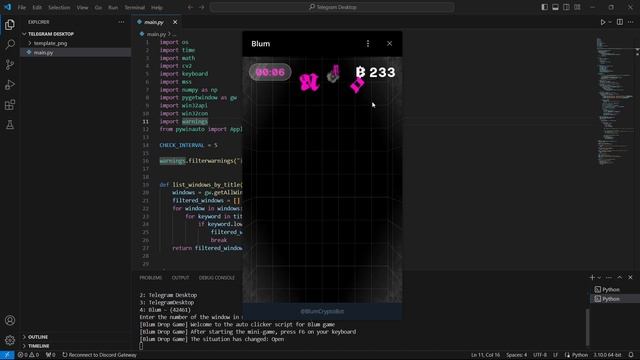640x360 pixels.
Task: Run the Python file with play icon
Action: pyautogui.click(x=603, y=22)
